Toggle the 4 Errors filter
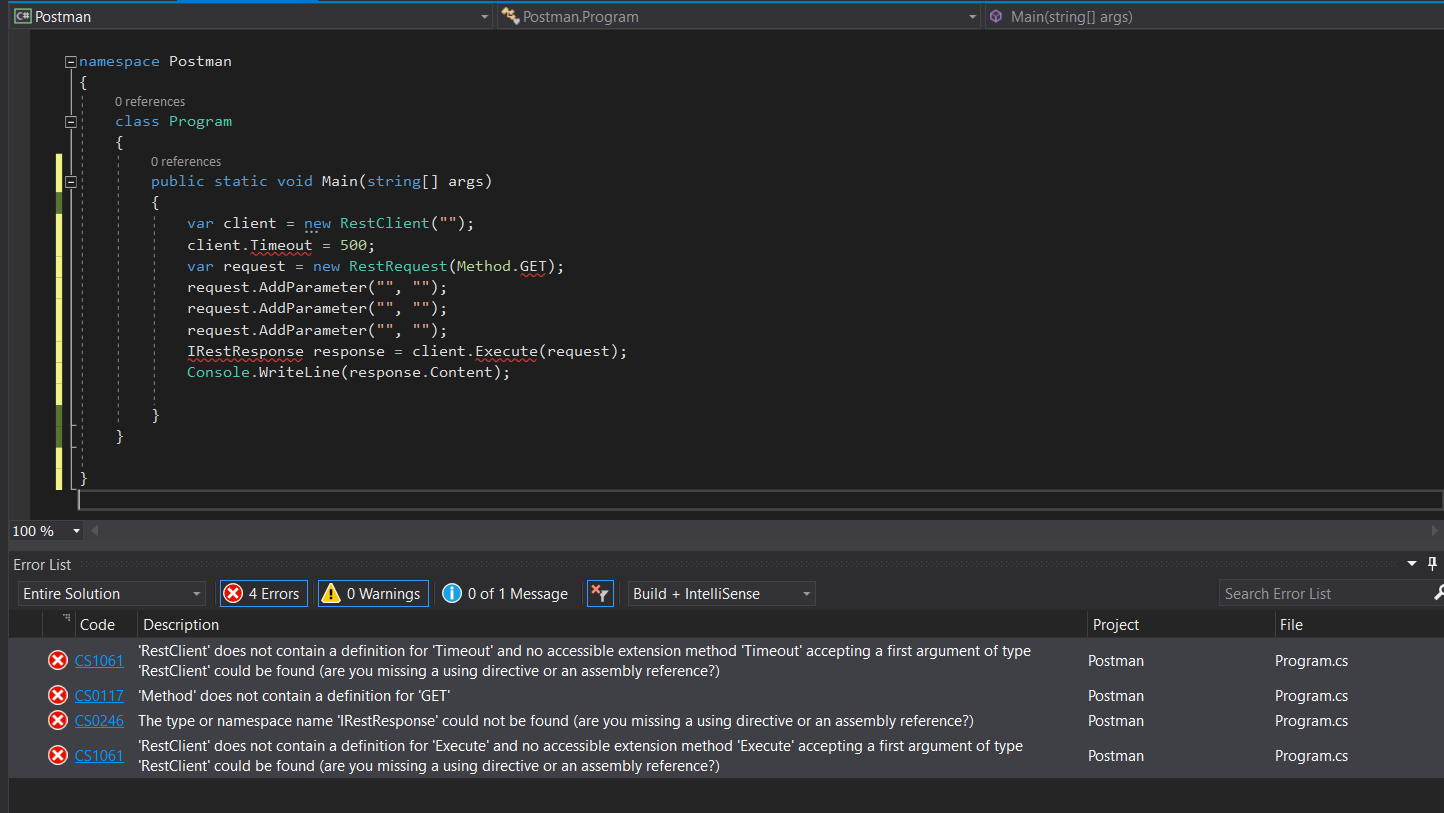The height and width of the screenshot is (813, 1444). click(x=264, y=594)
